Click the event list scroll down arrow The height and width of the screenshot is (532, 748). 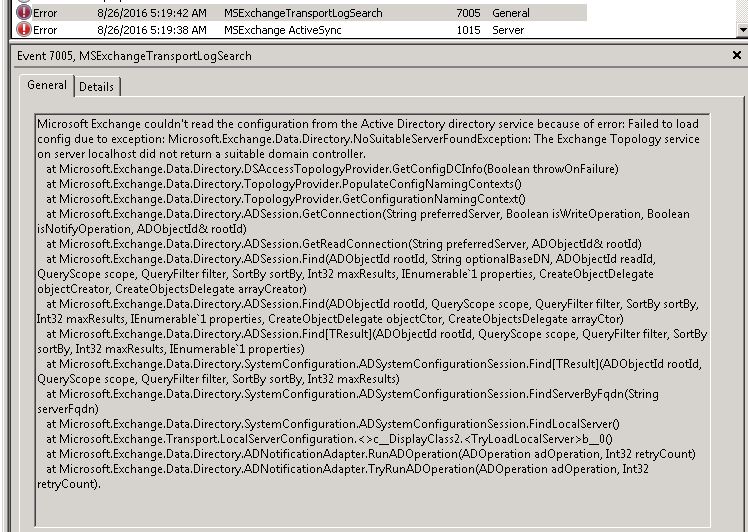pyautogui.click(x=742, y=30)
